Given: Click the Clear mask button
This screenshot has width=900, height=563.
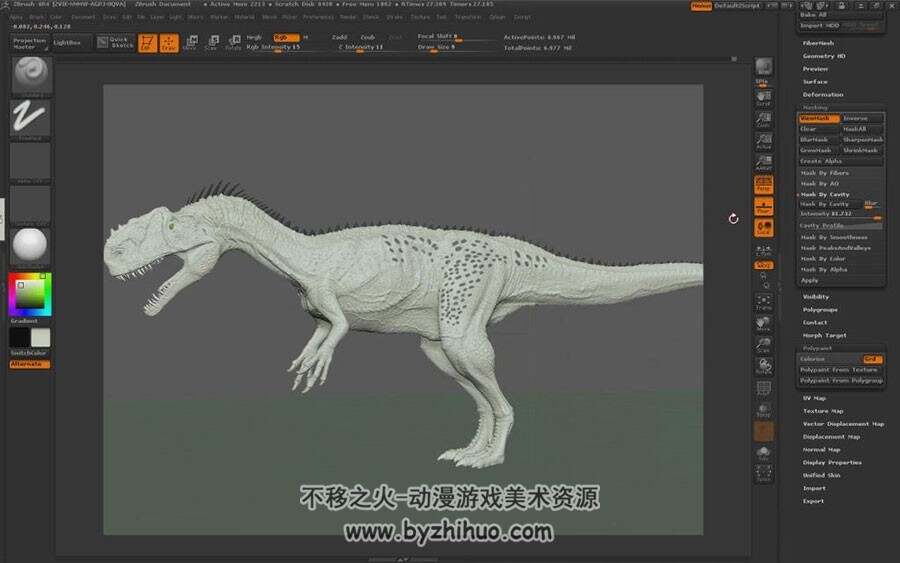Looking at the screenshot, I should tap(819, 129).
